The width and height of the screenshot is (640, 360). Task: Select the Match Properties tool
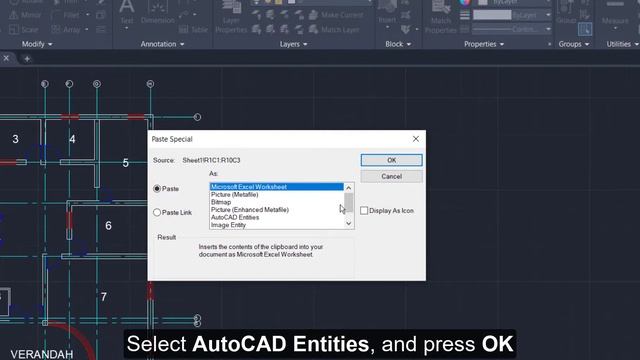coord(441,17)
